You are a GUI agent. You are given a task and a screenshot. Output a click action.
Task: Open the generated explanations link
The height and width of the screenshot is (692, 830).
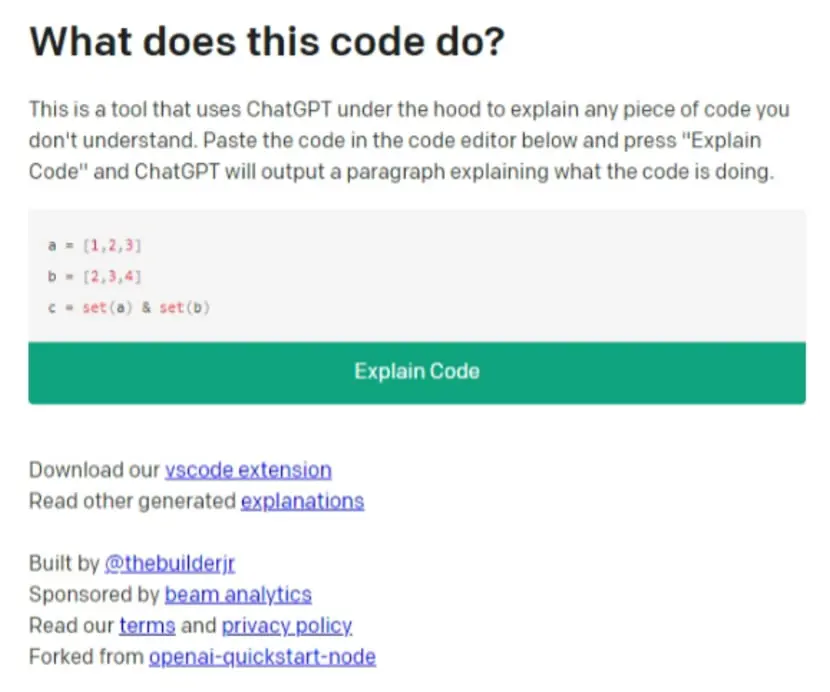(x=302, y=501)
